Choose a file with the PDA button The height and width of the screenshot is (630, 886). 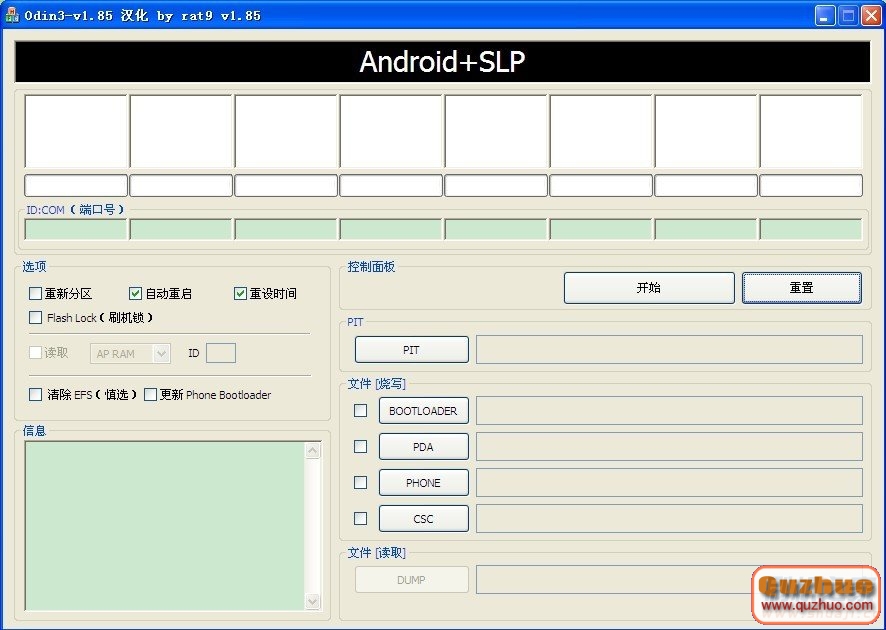423,447
